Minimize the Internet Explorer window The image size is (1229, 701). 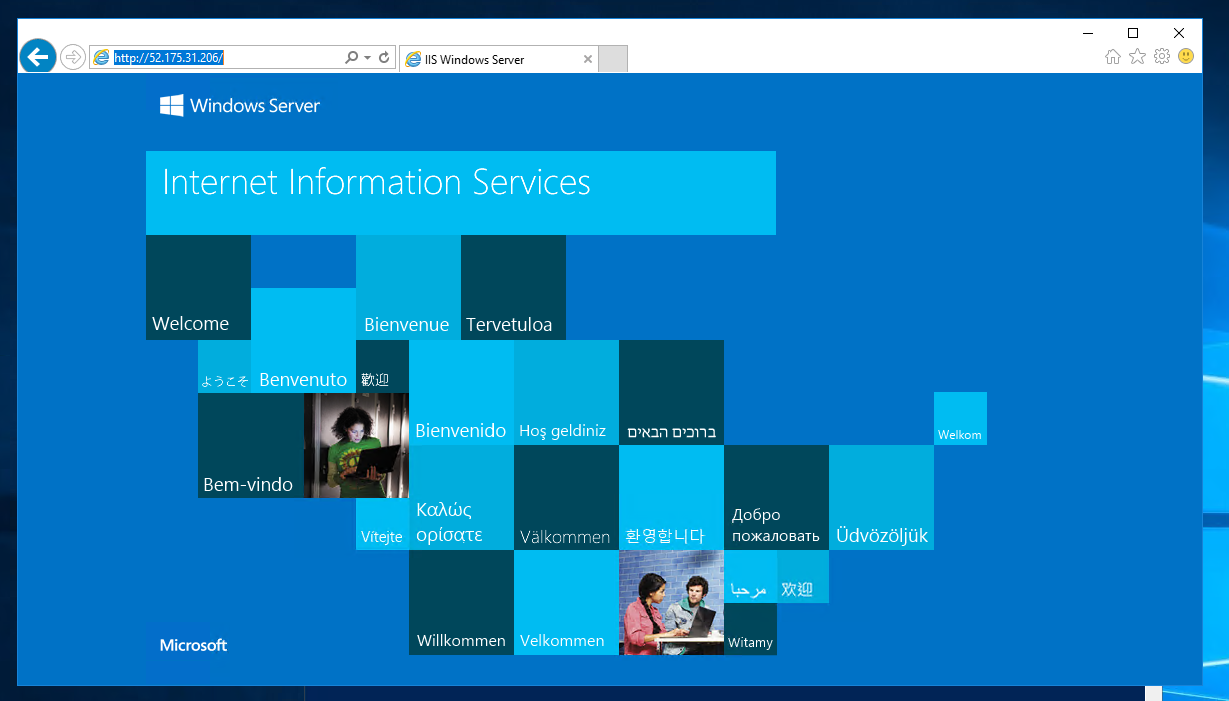click(x=1087, y=33)
